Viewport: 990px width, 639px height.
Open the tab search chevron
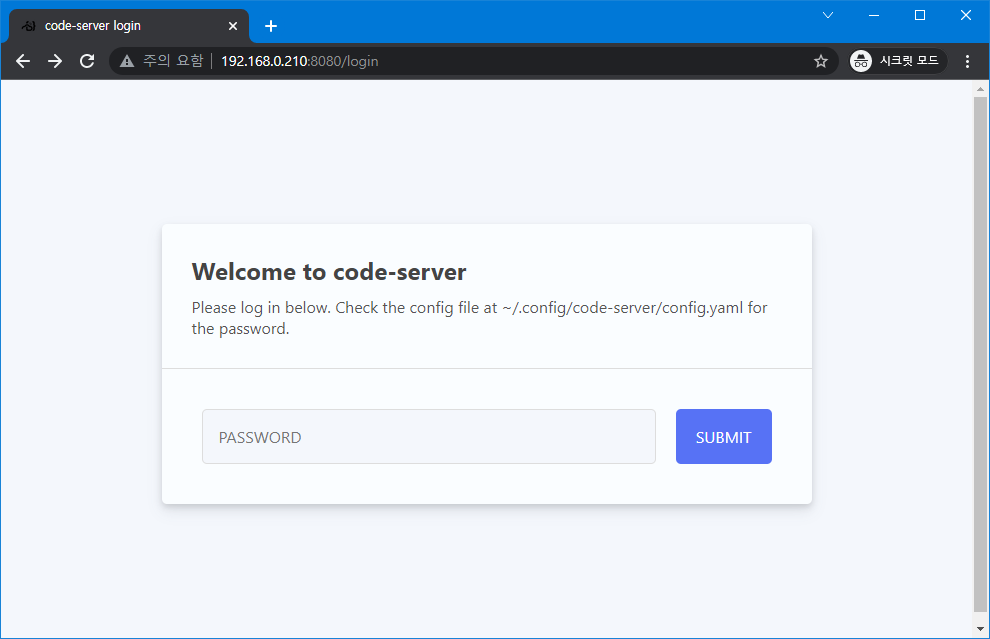[x=828, y=15]
